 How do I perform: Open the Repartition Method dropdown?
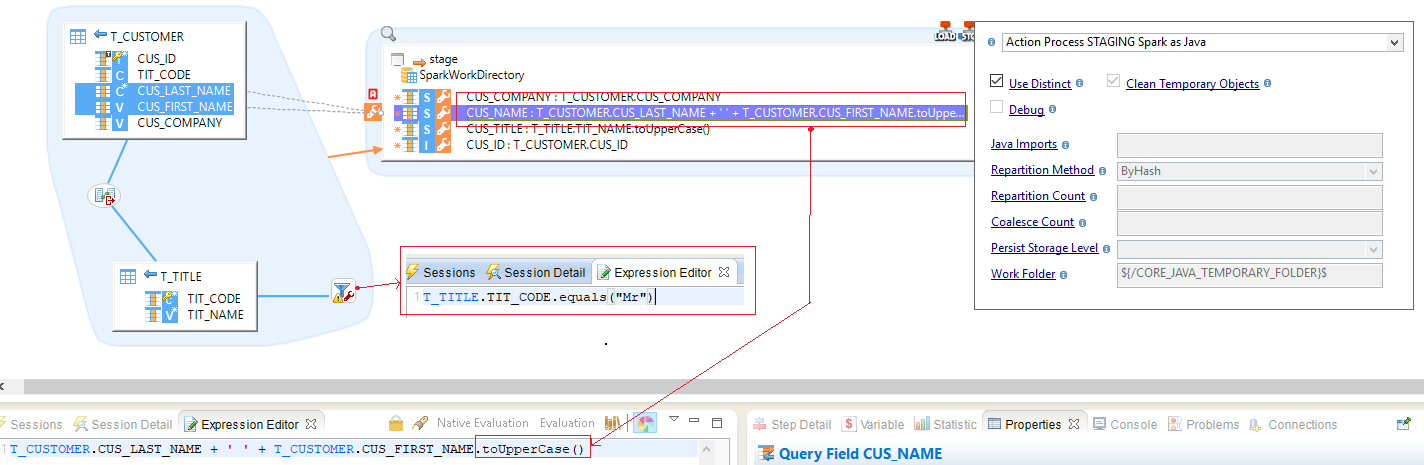click(1248, 171)
